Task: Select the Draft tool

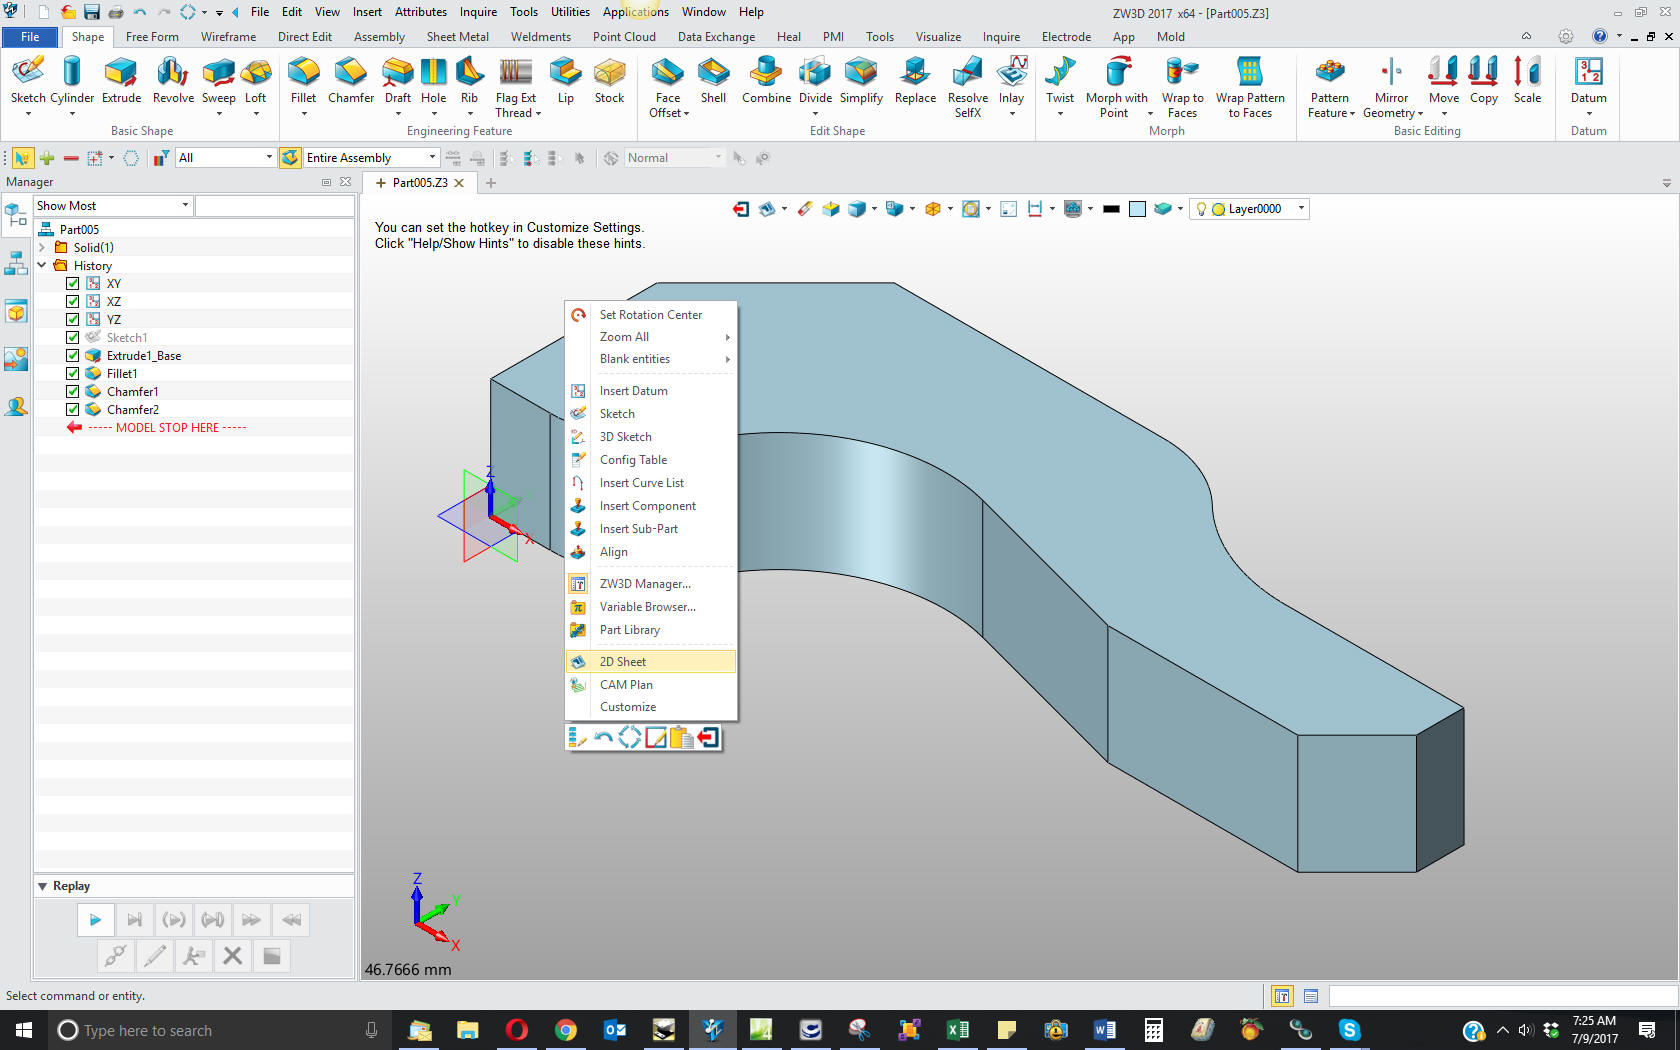Action: (397, 80)
